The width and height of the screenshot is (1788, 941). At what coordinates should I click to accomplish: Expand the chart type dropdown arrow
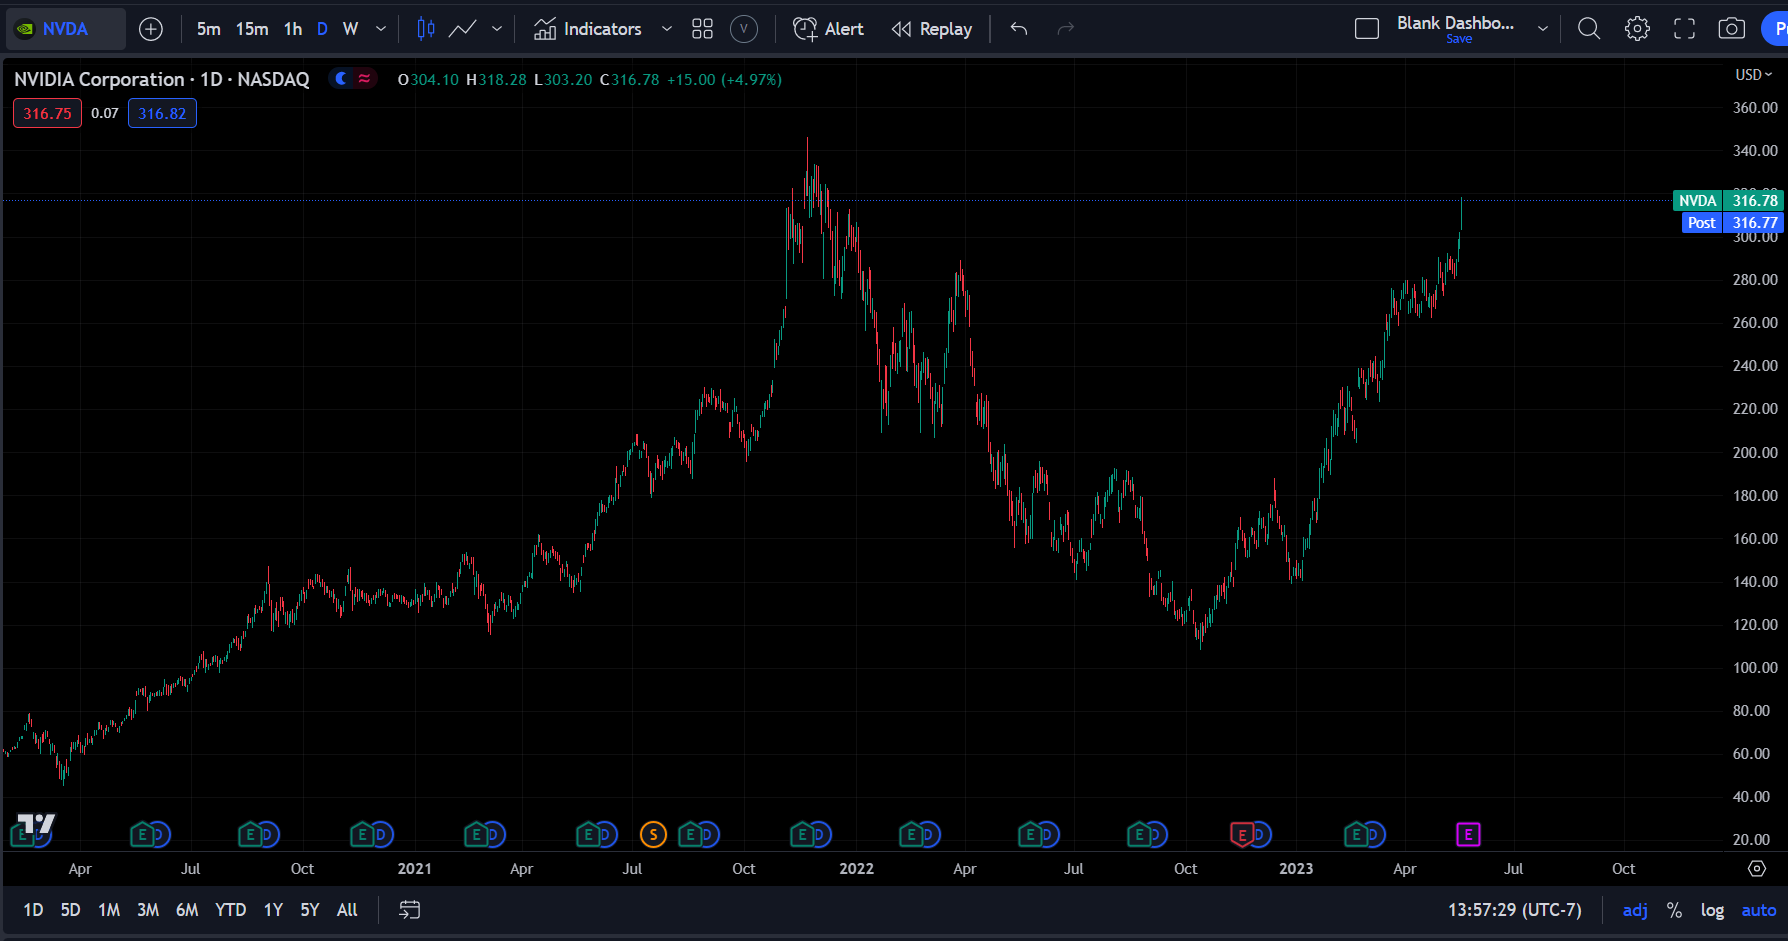coord(497,29)
